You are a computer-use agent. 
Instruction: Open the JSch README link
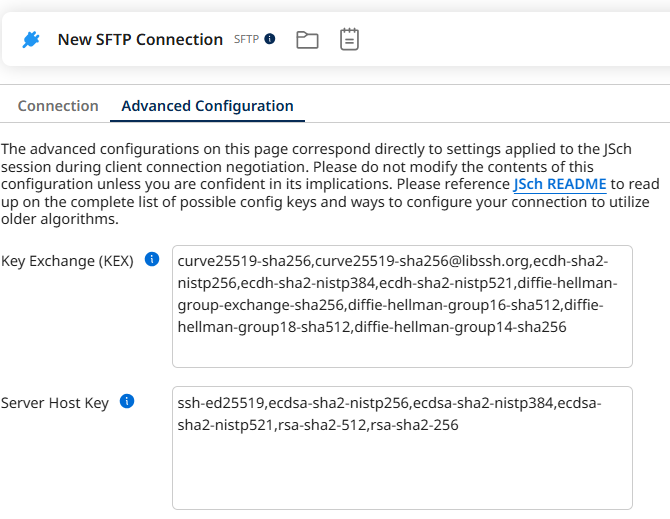(559, 184)
